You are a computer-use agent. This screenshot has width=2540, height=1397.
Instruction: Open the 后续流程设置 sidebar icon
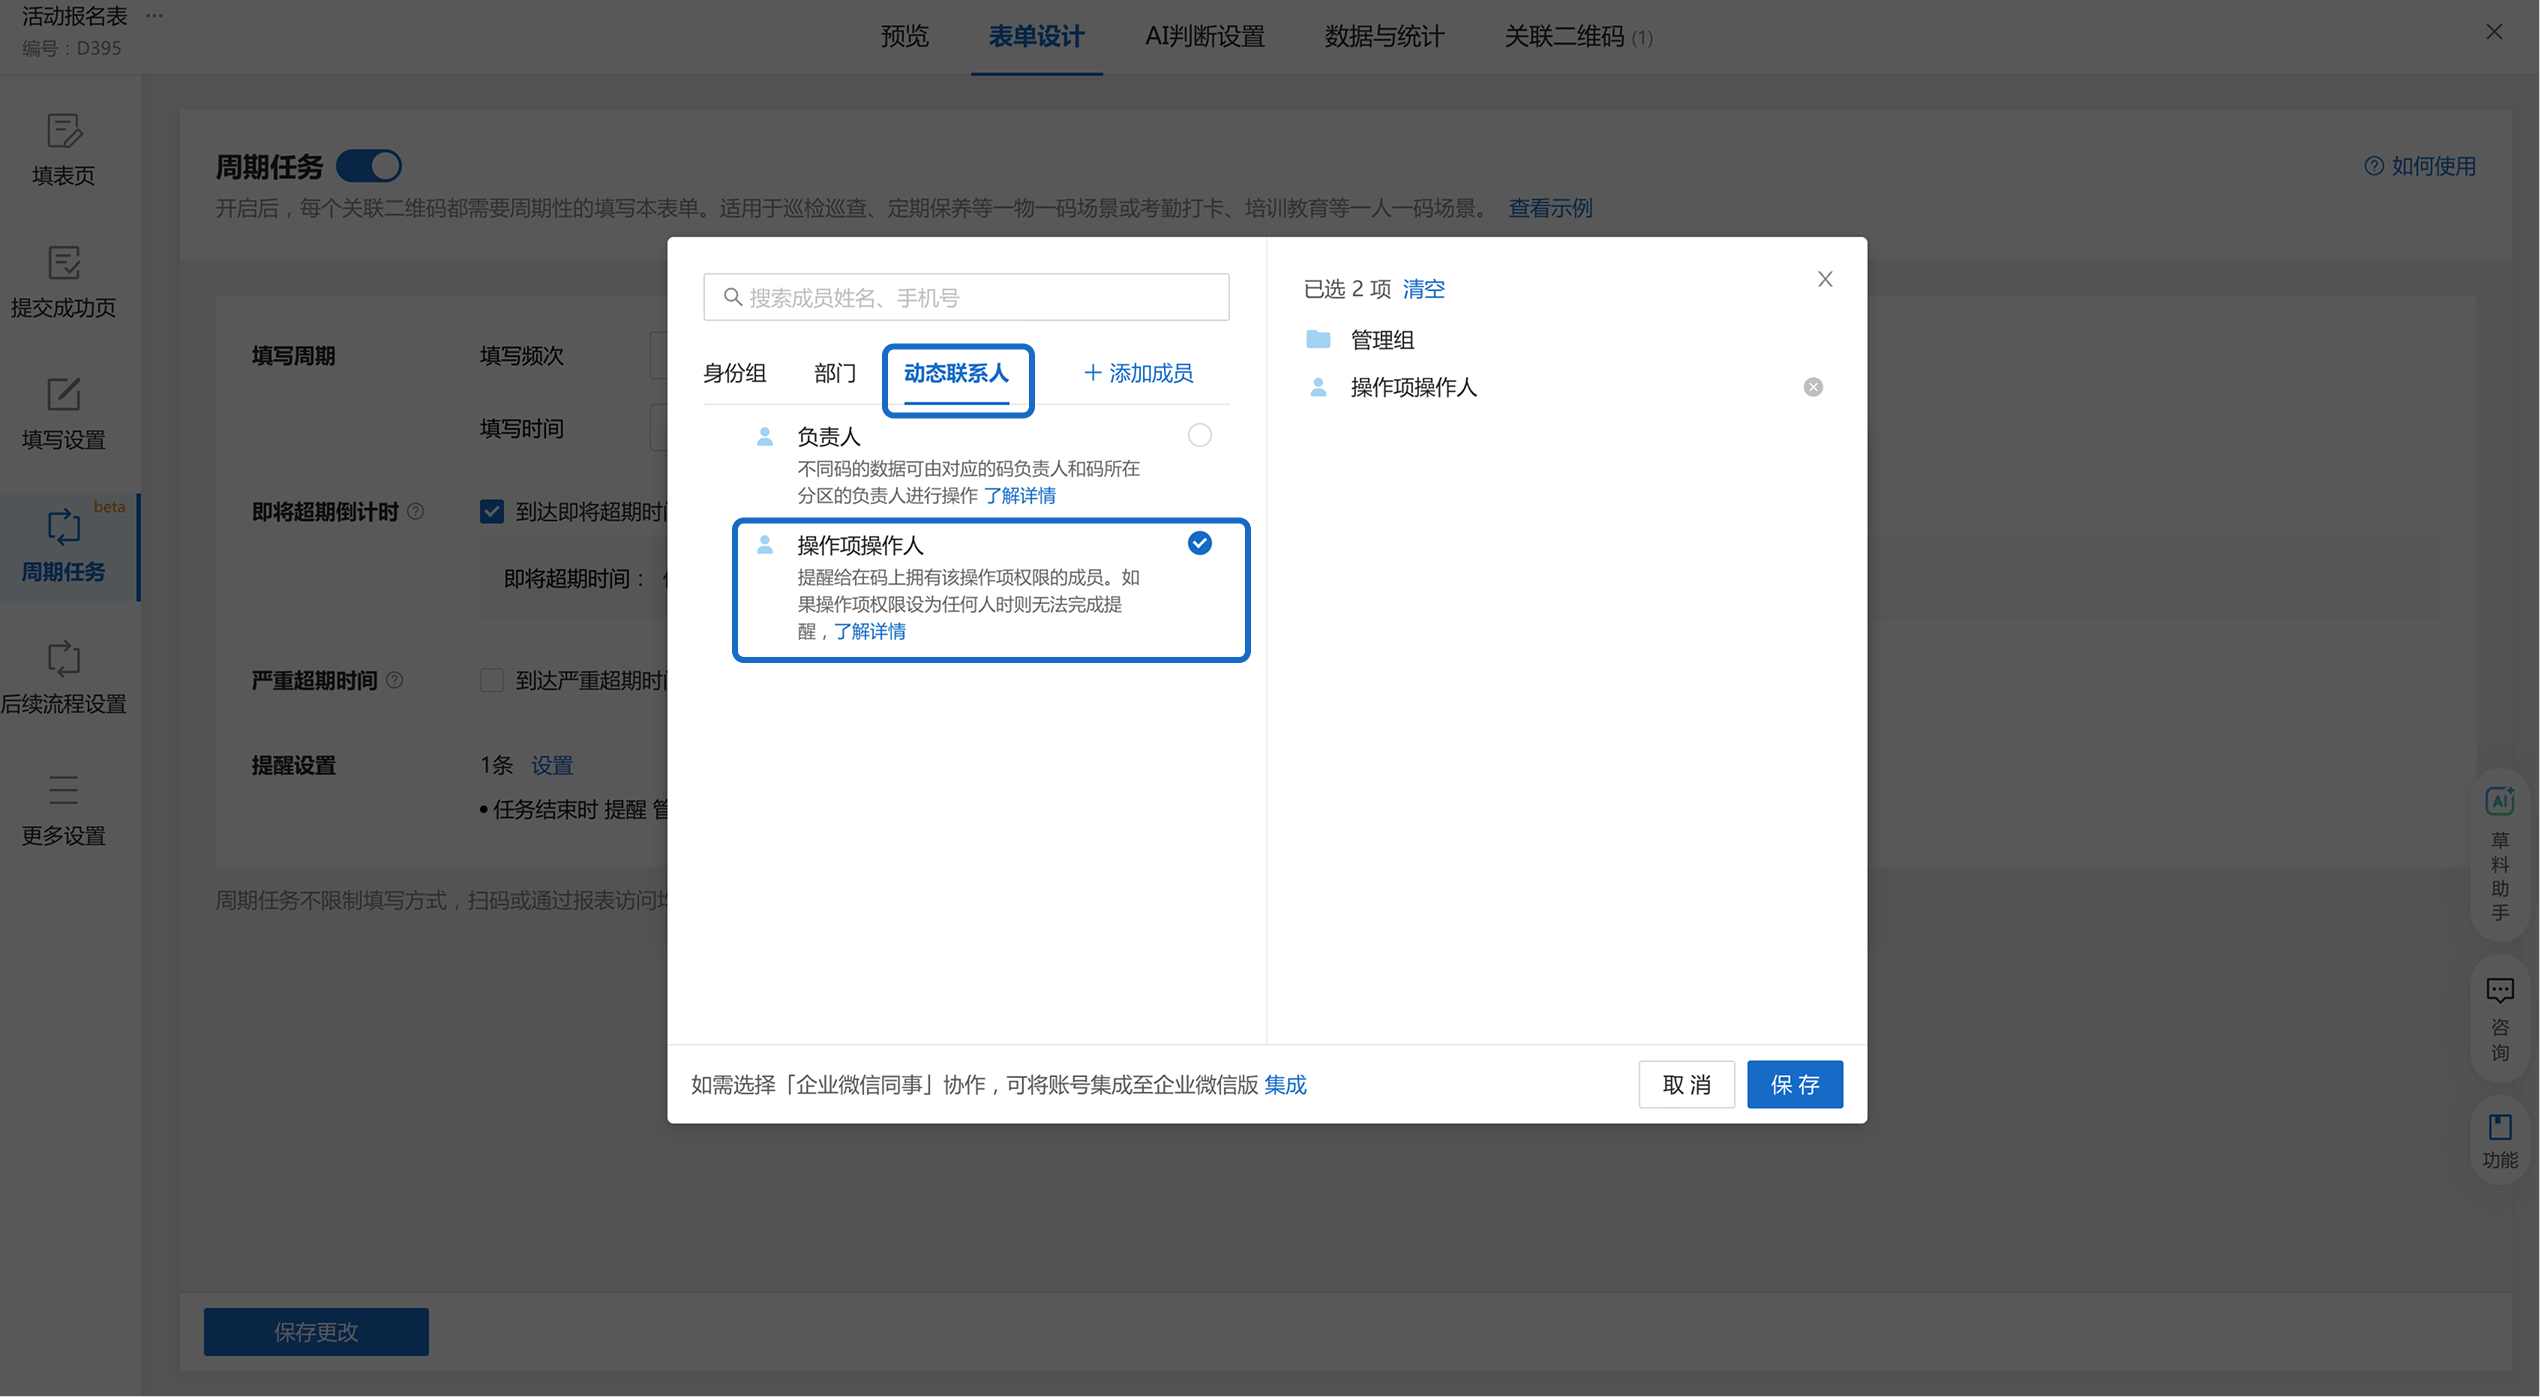pyautogui.click(x=63, y=659)
